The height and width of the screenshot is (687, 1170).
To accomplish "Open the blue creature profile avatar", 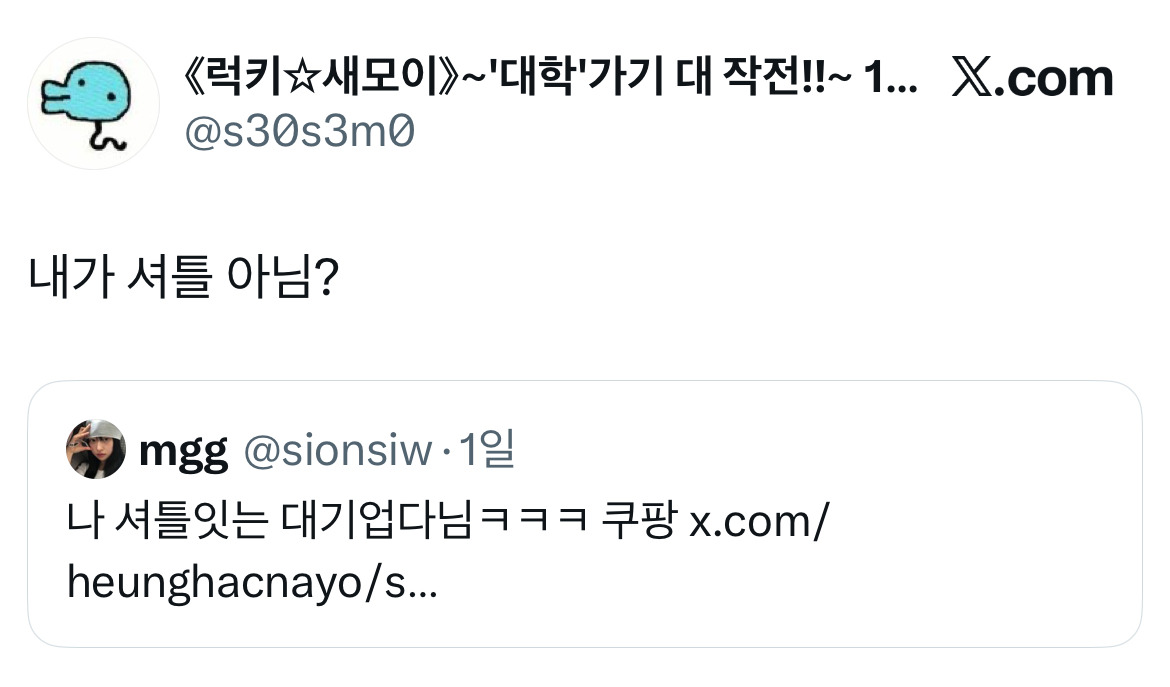I will click(93, 104).
